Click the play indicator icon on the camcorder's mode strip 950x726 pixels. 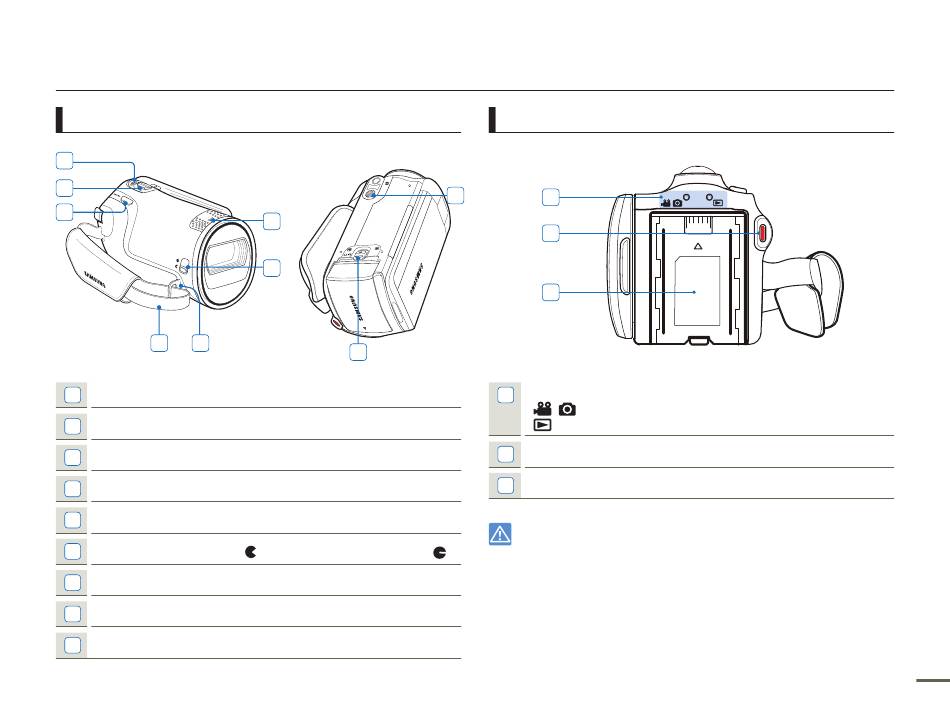click(x=718, y=203)
